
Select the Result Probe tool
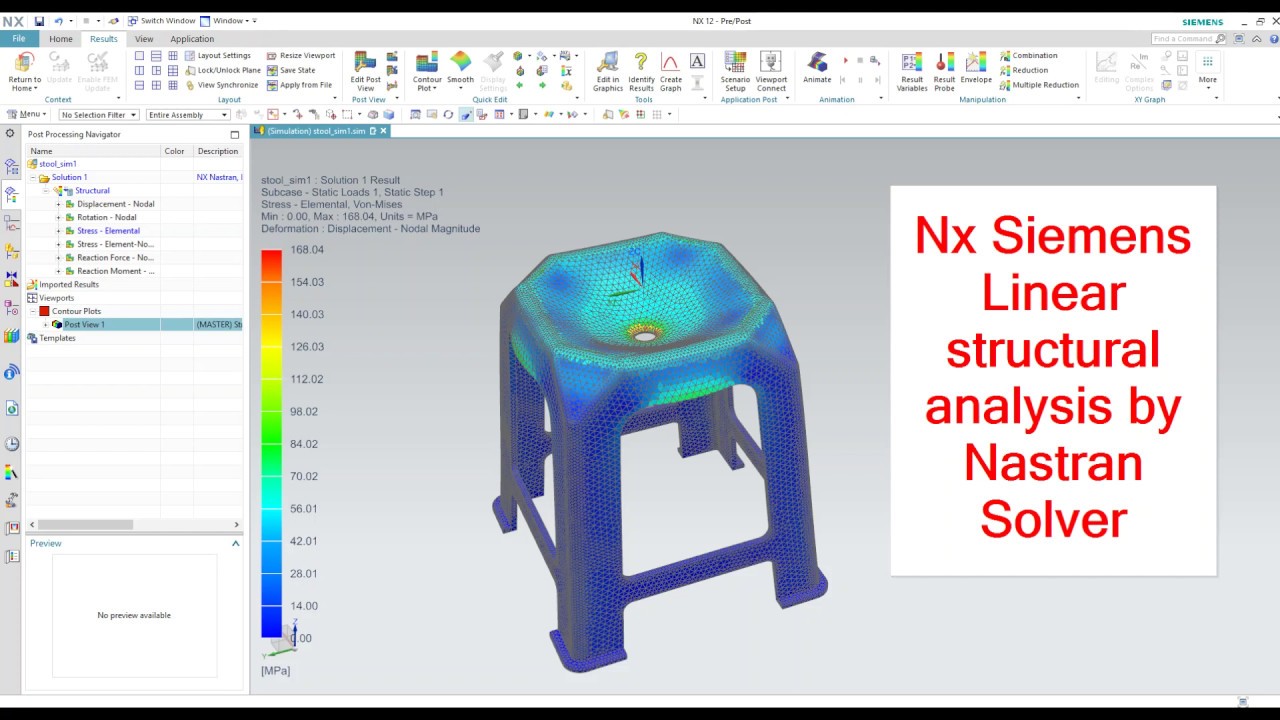click(944, 71)
